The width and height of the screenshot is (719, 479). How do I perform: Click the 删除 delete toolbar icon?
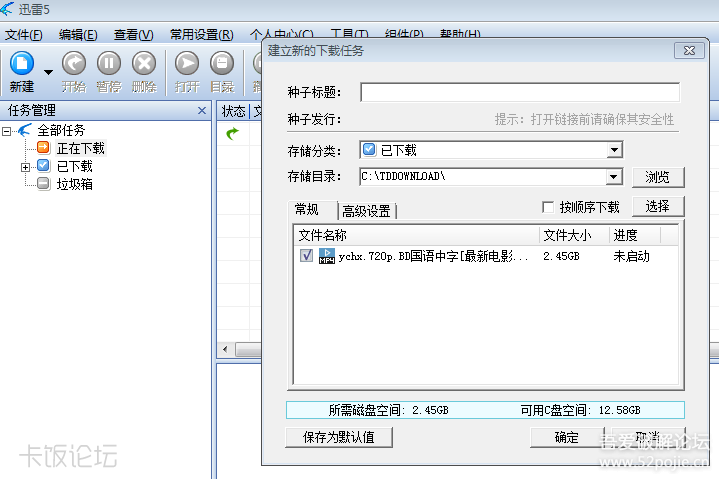144,64
